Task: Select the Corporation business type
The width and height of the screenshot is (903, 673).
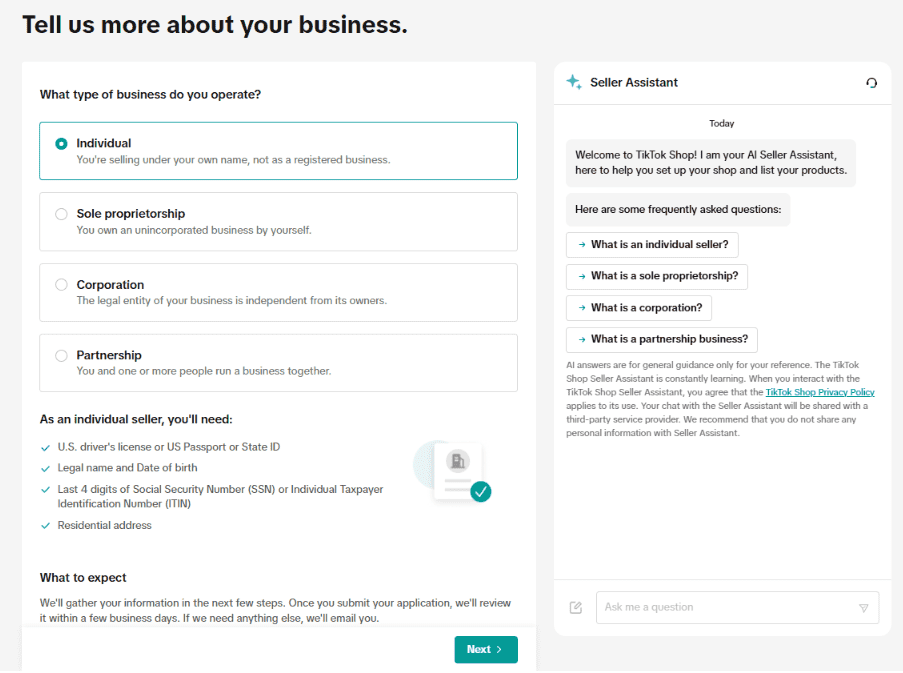Action: point(61,283)
